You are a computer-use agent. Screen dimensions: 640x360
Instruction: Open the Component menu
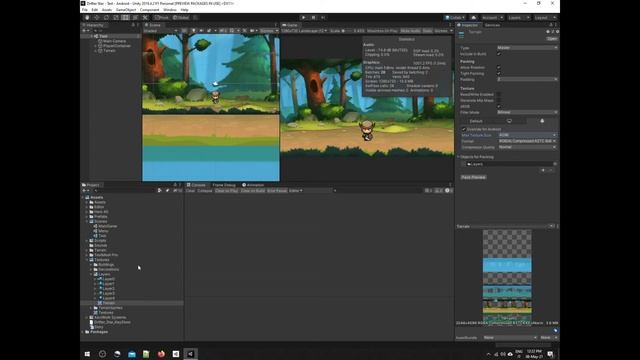pos(149,10)
